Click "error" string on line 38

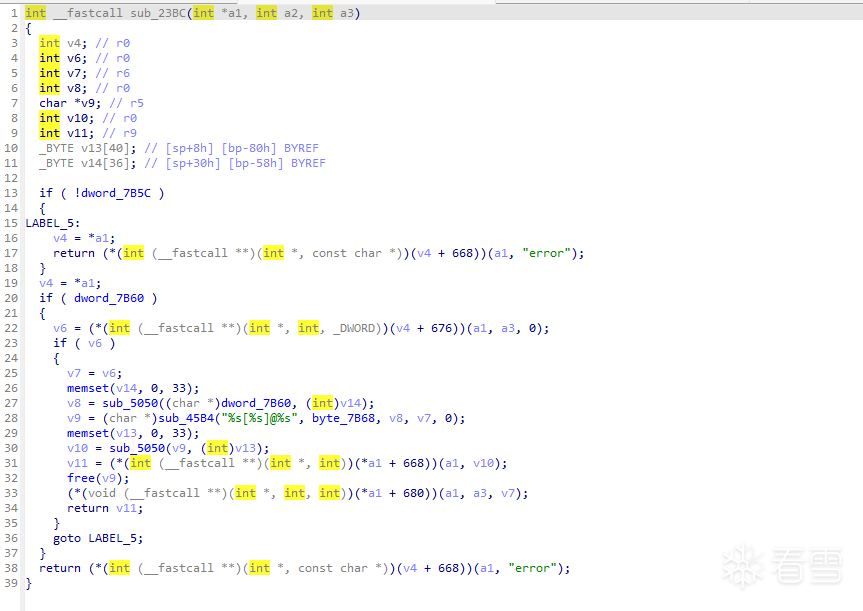[532, 568]
